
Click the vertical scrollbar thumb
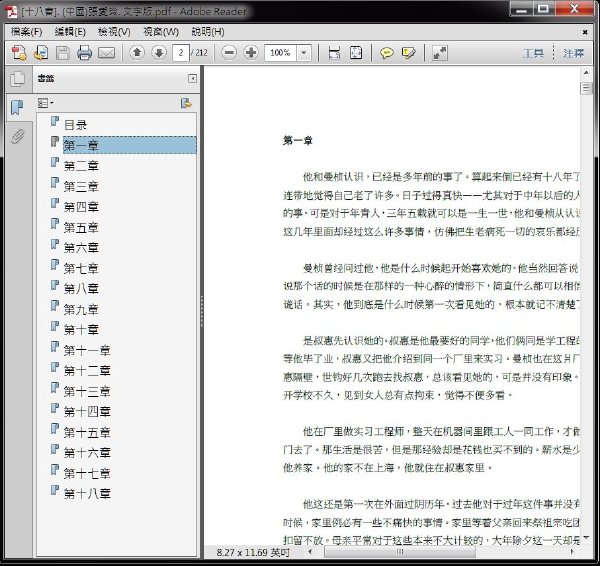point(586,88)
